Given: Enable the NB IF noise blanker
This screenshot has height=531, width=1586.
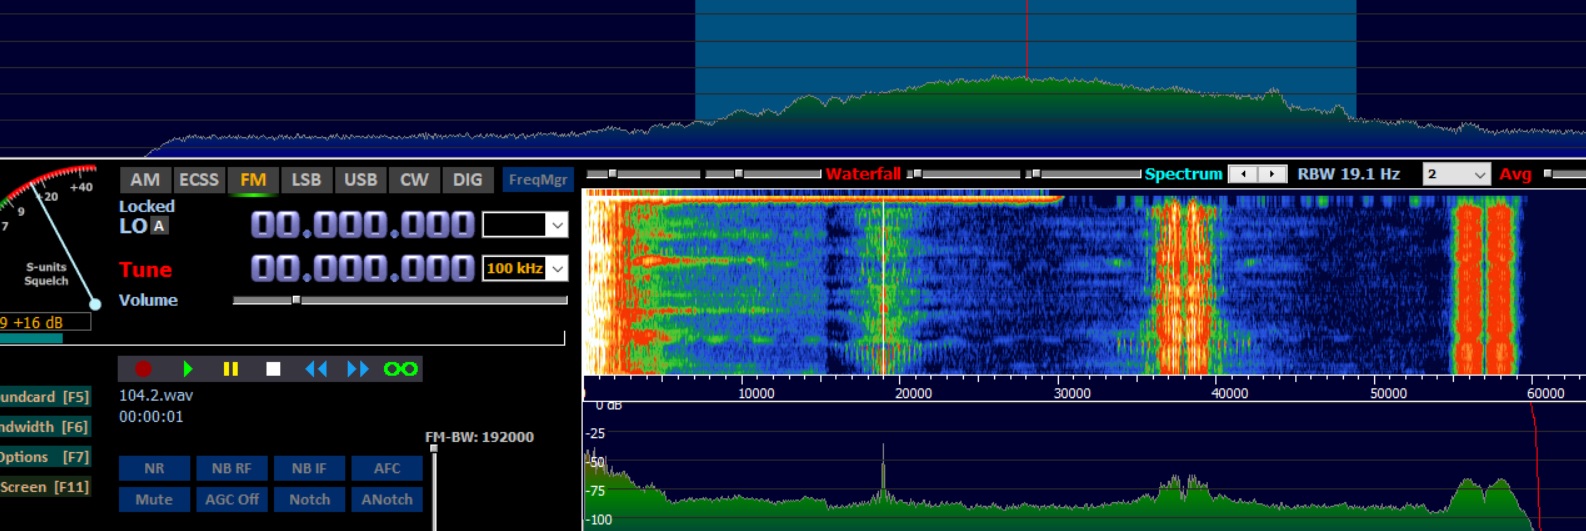Looking at the screenshot, I should pos(309,468).
